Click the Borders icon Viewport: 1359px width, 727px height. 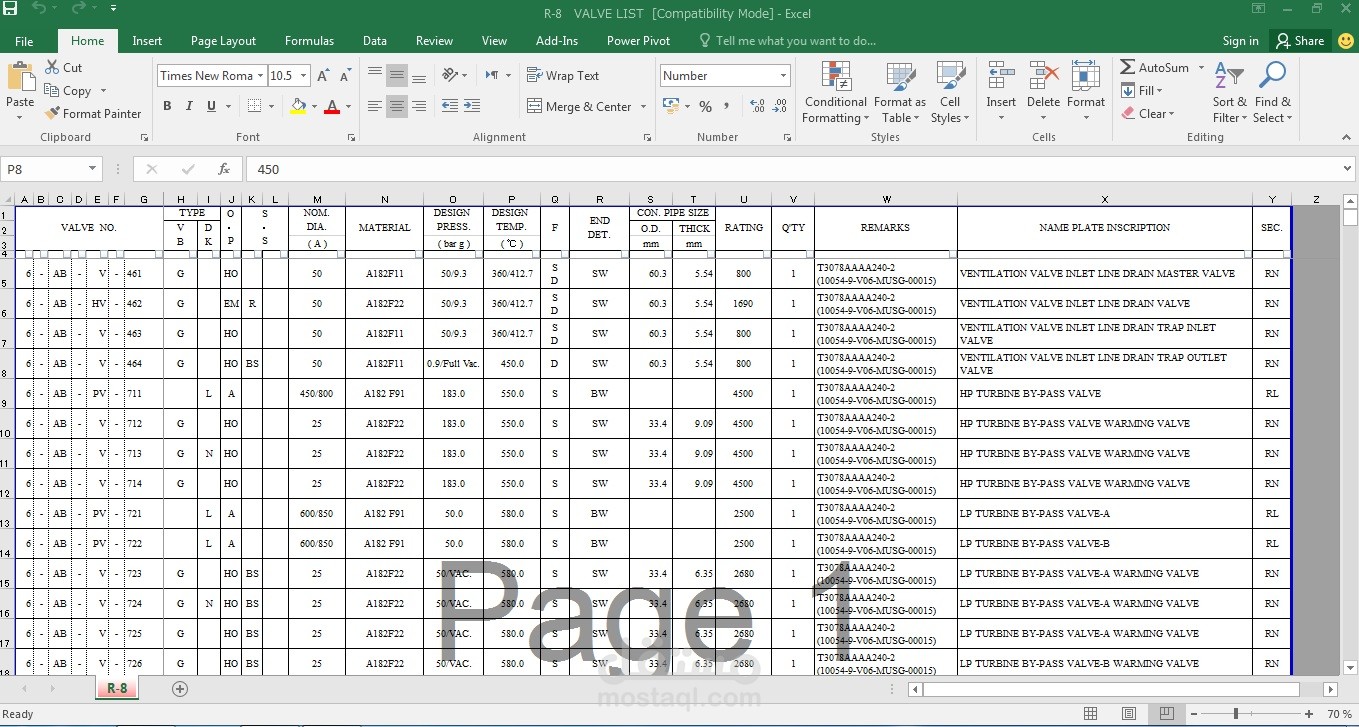coord(254,106)
